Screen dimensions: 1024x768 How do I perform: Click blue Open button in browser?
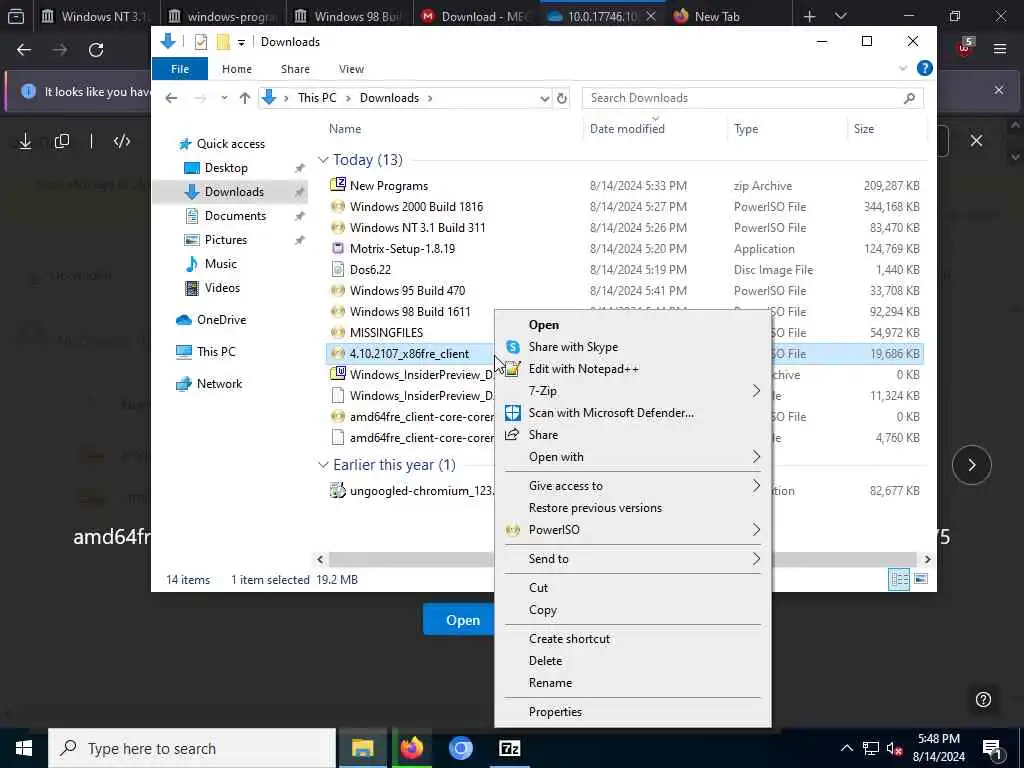click(459, 620)
